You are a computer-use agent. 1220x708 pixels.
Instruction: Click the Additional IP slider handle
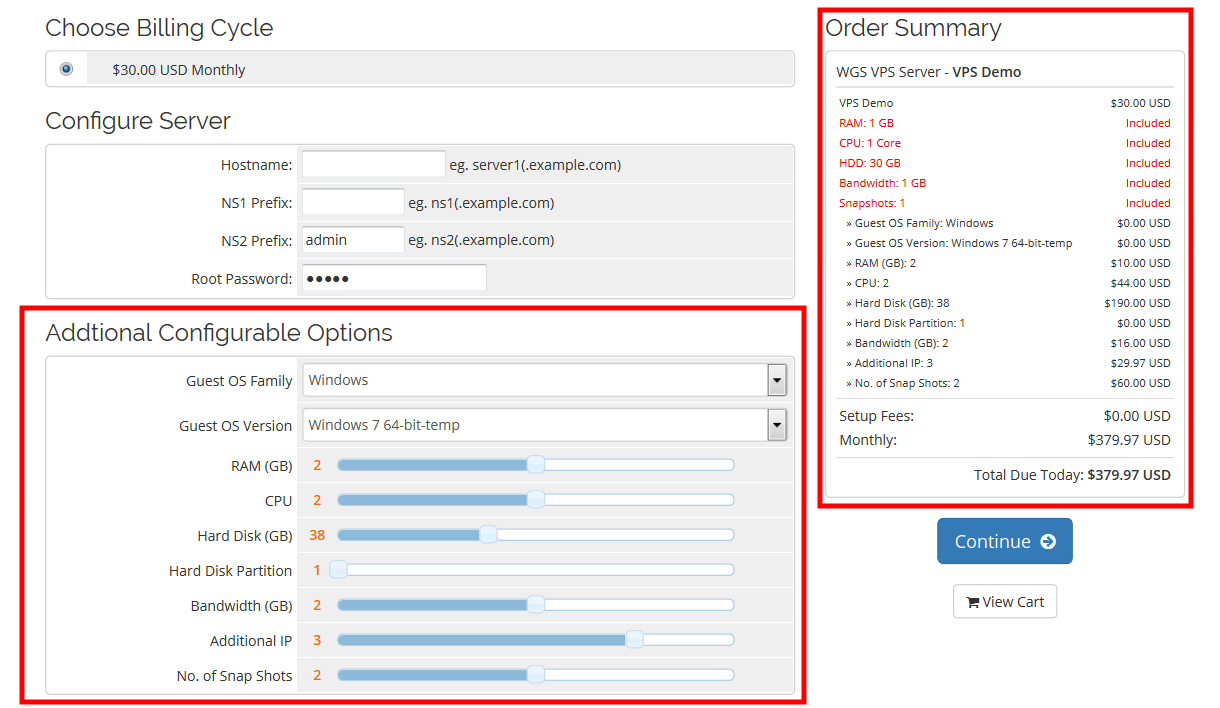pos(634,640)
